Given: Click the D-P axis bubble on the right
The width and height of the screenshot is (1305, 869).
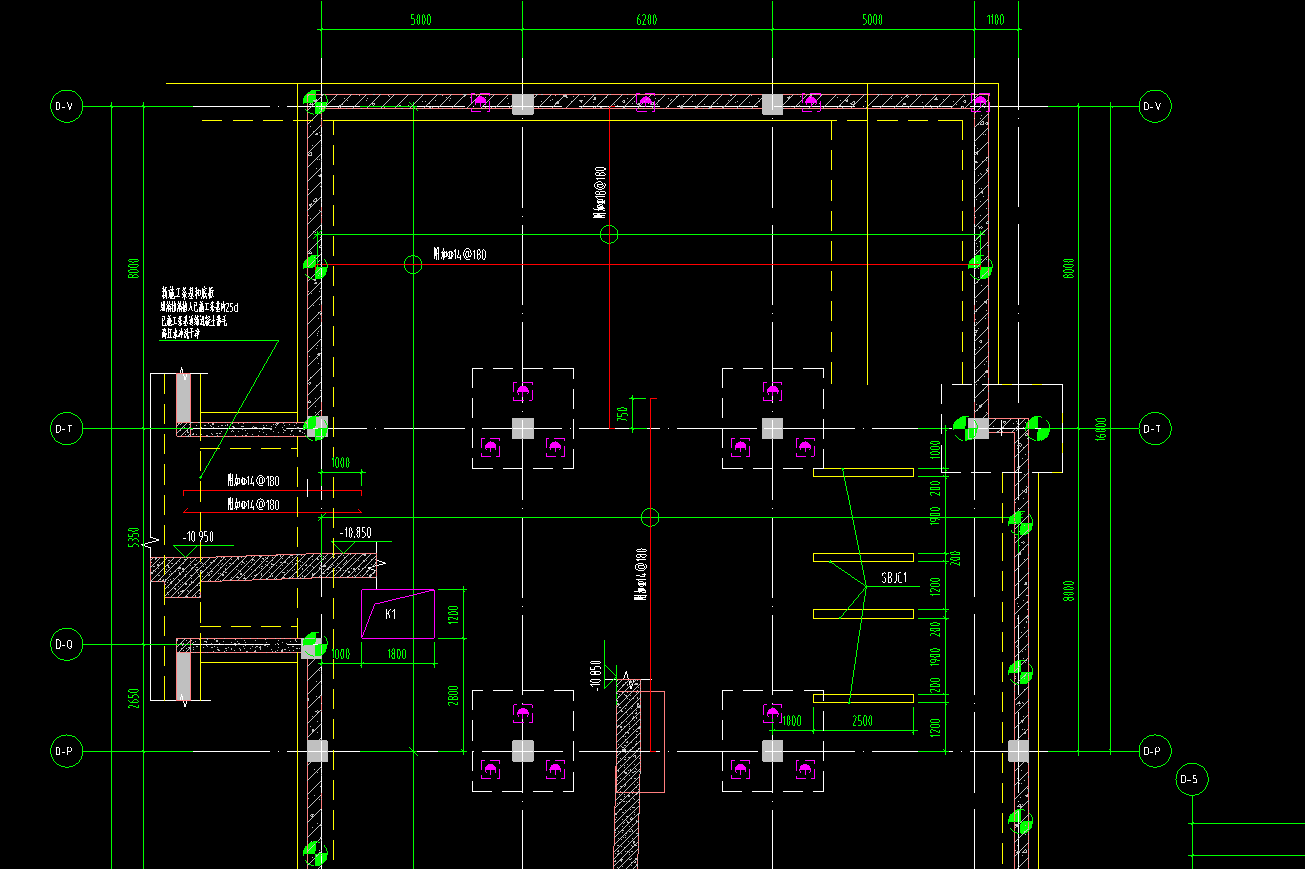Looking at the screenshot, I should [1154, 751].
